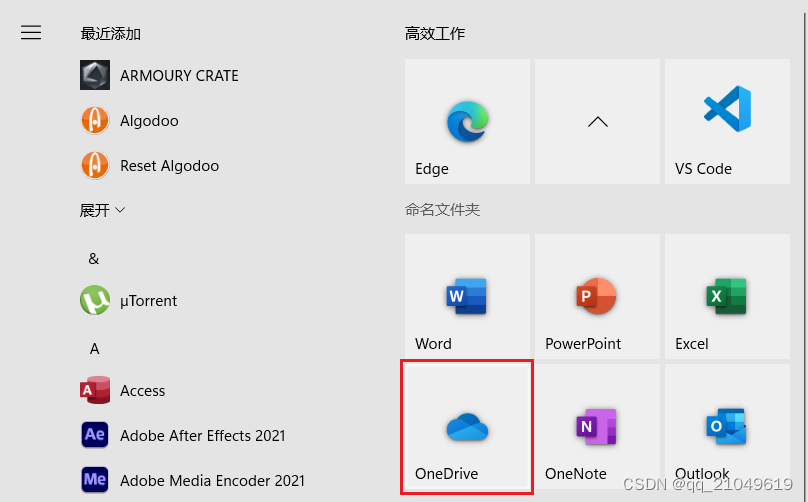
Task: Launch µTorrent from the app list
Action: [128, 300]
